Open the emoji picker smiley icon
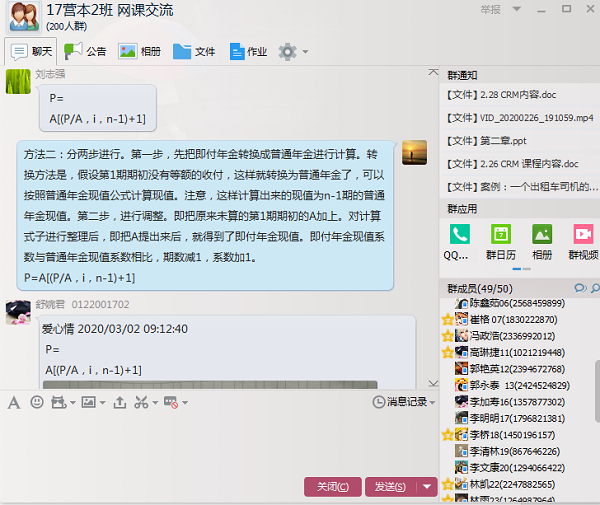This screenshot has height=505, width=600. [37, 402]
